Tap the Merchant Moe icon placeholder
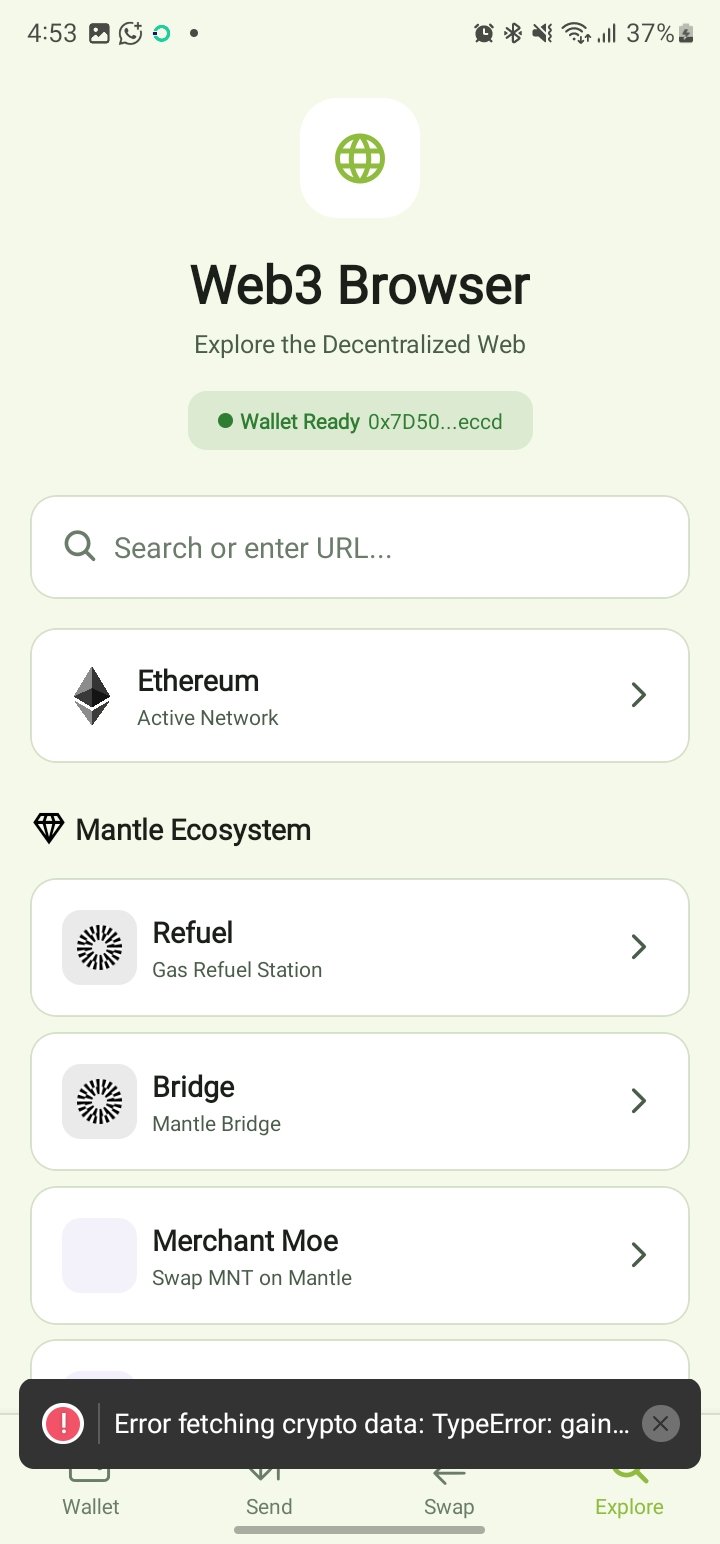This screenshot has height=1544, width=720. click(99, 1255)
